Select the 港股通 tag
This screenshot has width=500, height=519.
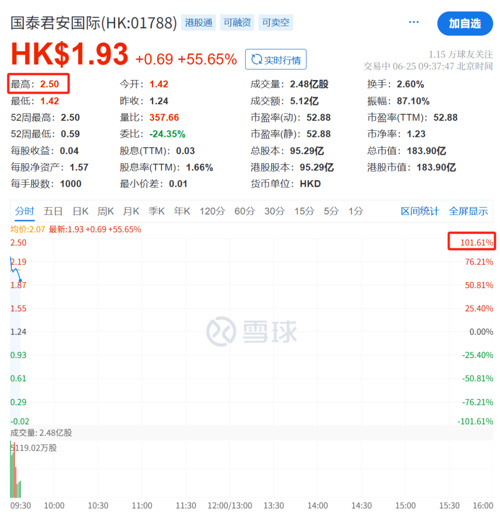199,22
